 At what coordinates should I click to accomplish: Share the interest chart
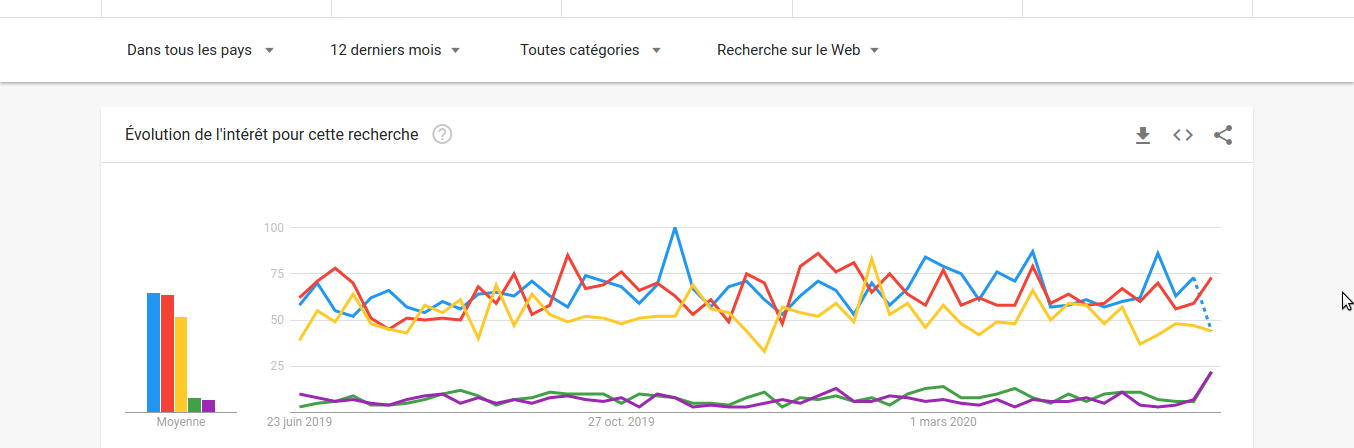click(1222, 135)
